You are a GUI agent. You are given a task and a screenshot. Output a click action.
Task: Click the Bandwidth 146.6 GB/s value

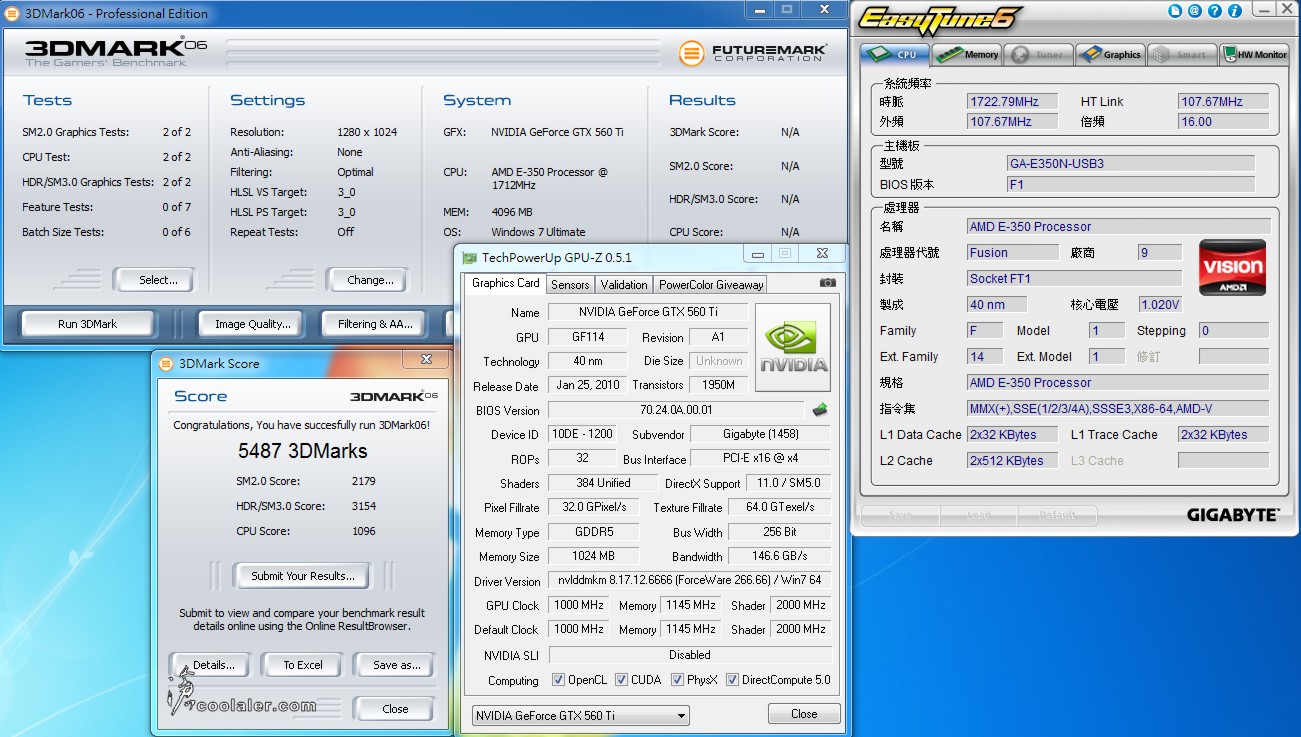point(780,557)
